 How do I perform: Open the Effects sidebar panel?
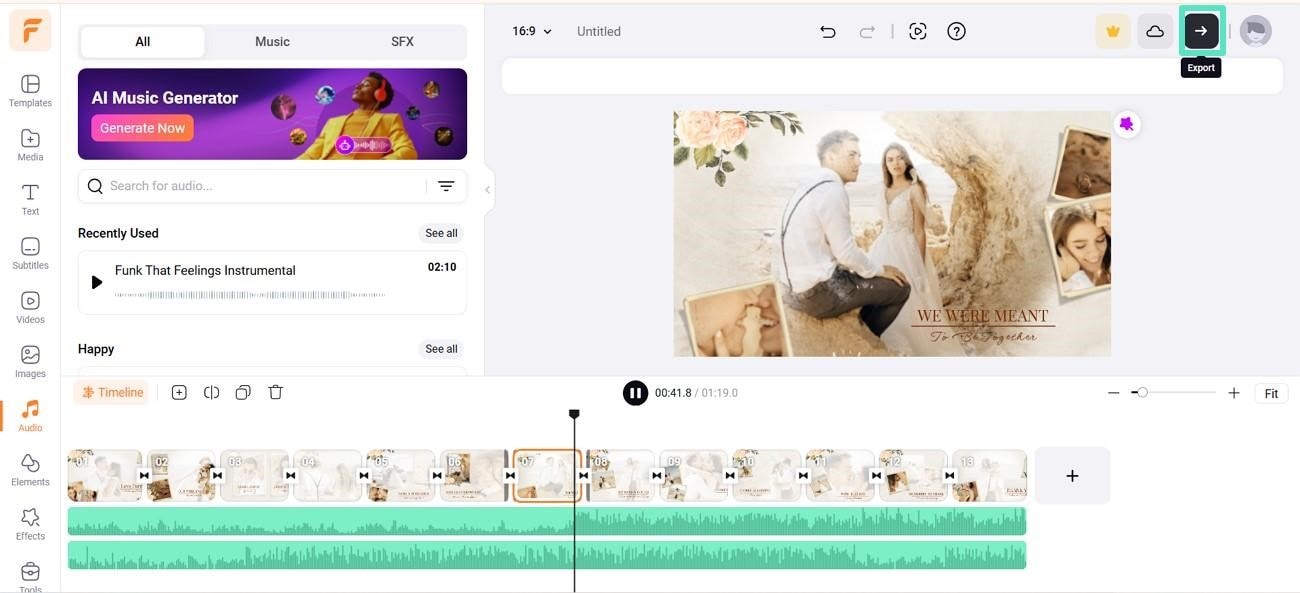30,523
